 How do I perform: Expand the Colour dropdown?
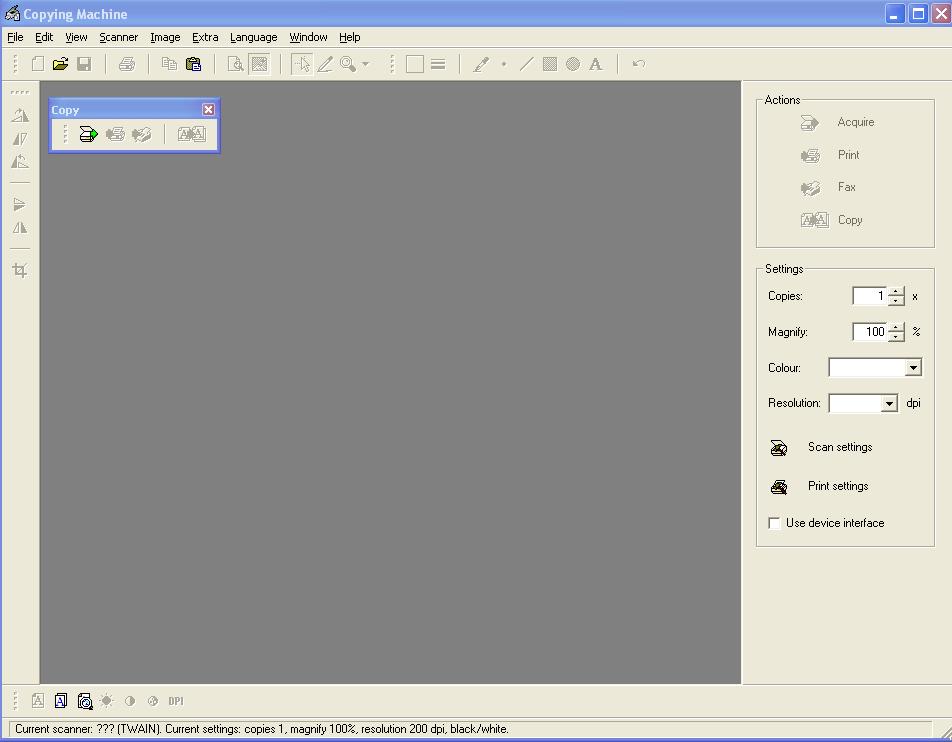coord(913,367)
